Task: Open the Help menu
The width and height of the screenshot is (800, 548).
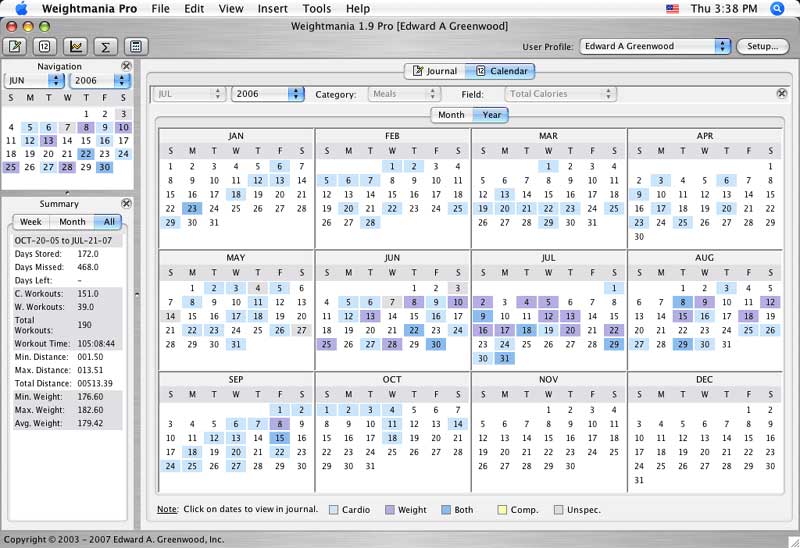Action: tap(358, 9)
